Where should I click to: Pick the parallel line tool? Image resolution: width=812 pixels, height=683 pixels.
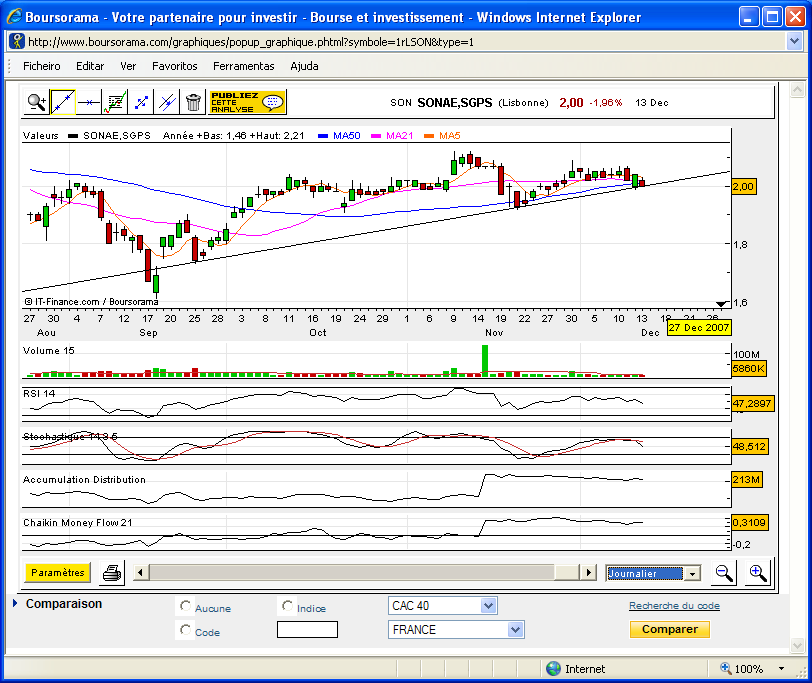point(167,102)
